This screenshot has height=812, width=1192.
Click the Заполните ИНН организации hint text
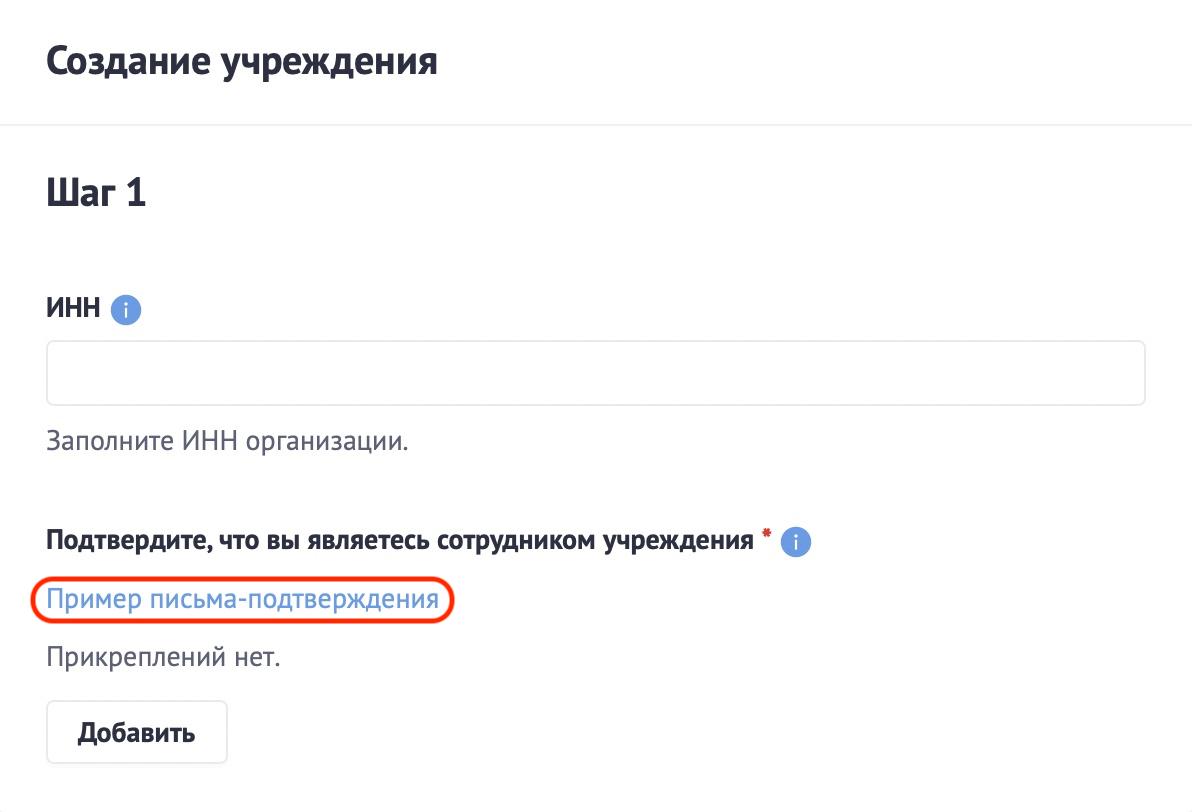[227, 441]
